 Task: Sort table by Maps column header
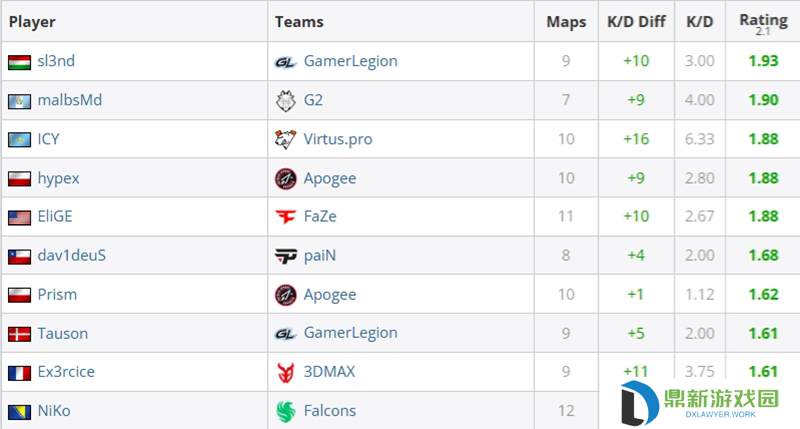[x=566, y=22]
